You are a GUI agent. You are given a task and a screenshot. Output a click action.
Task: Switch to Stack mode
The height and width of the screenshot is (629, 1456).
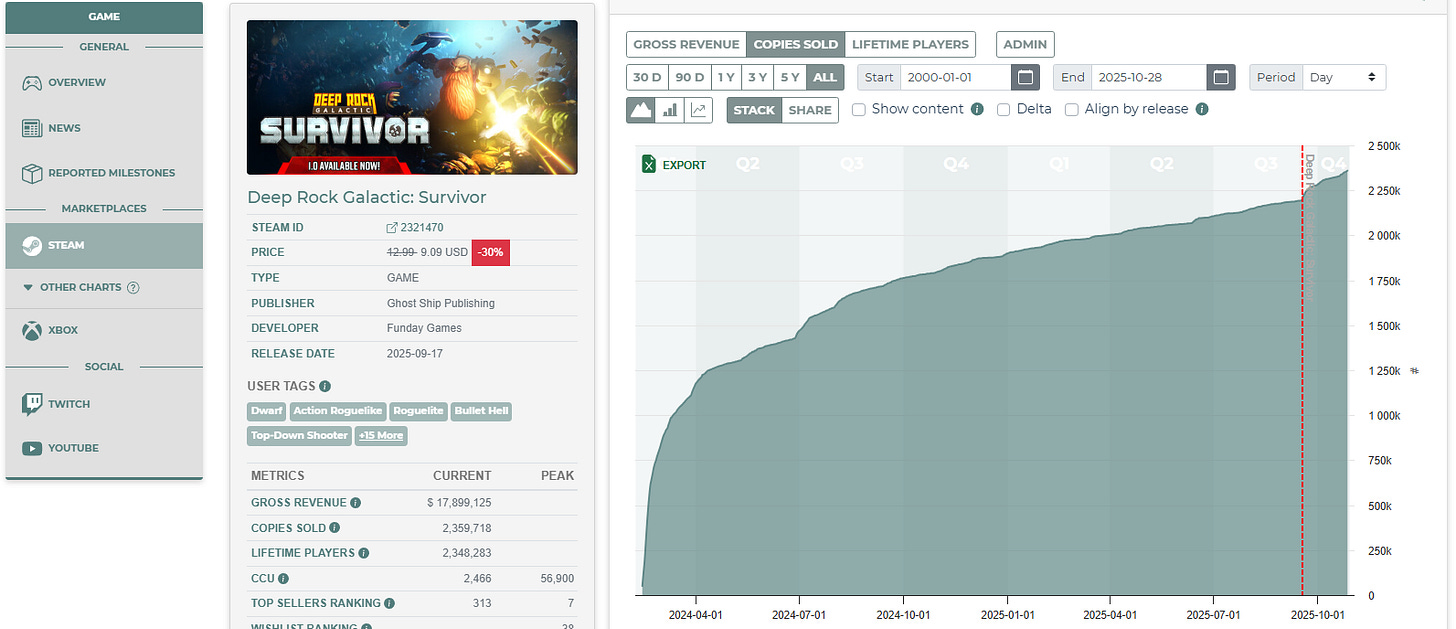[754, 110]
